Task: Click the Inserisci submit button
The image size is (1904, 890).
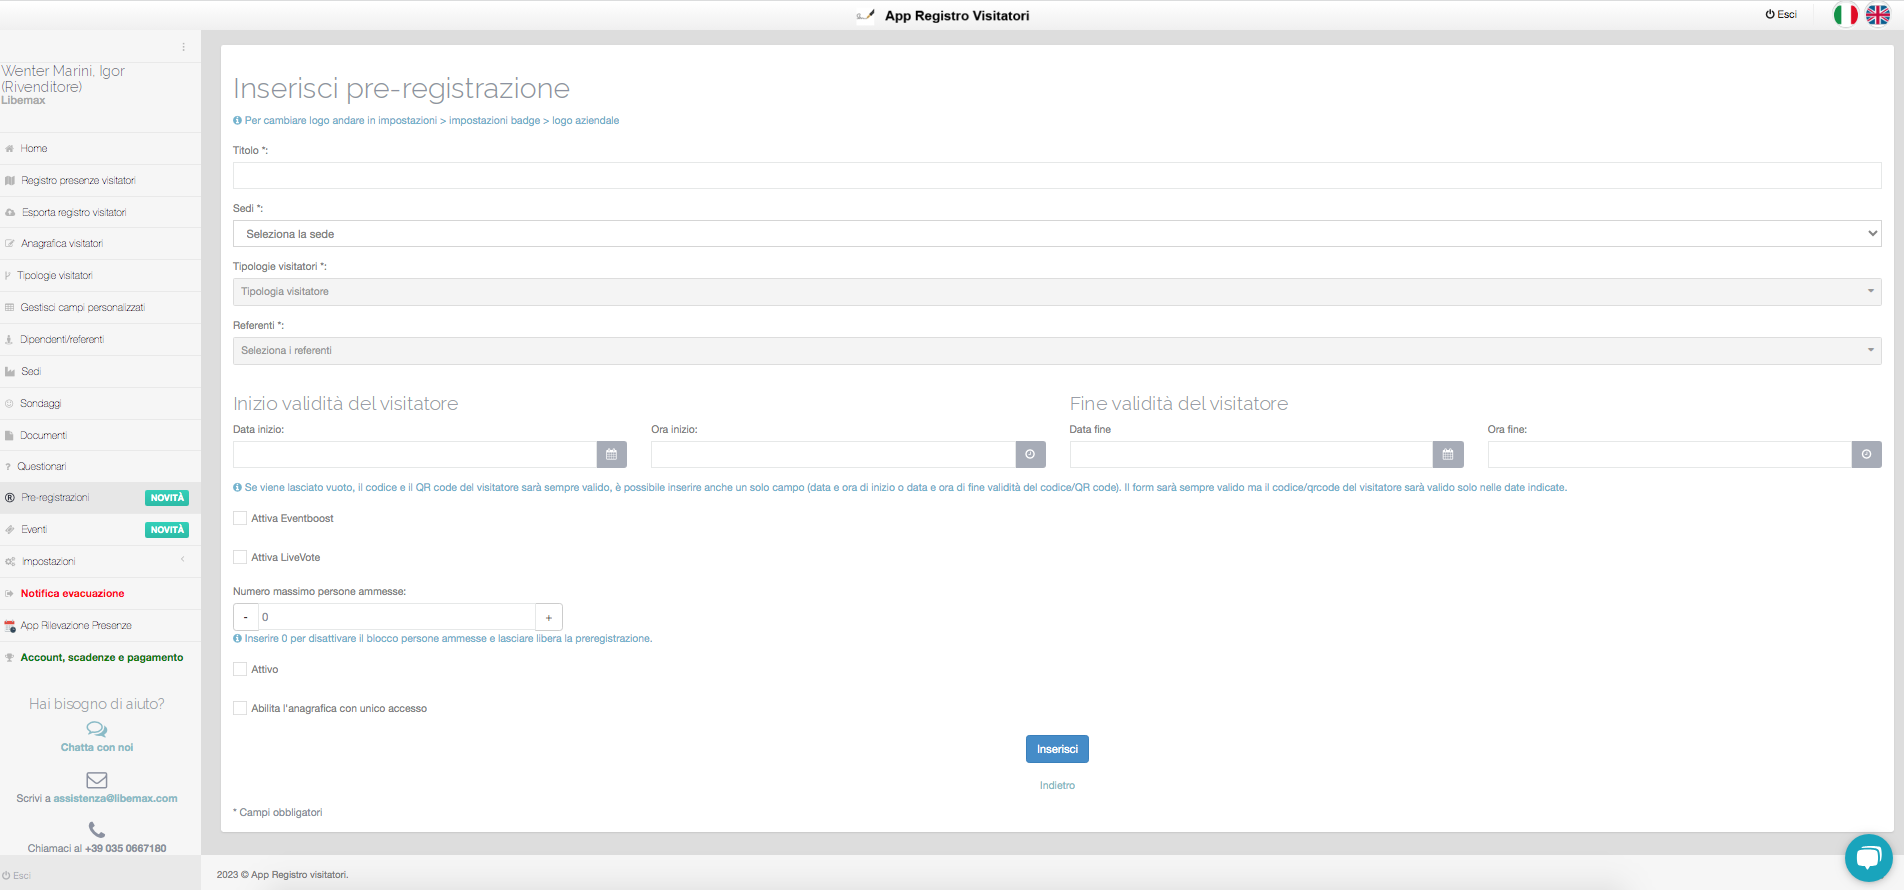Action: coord(1057,749)
